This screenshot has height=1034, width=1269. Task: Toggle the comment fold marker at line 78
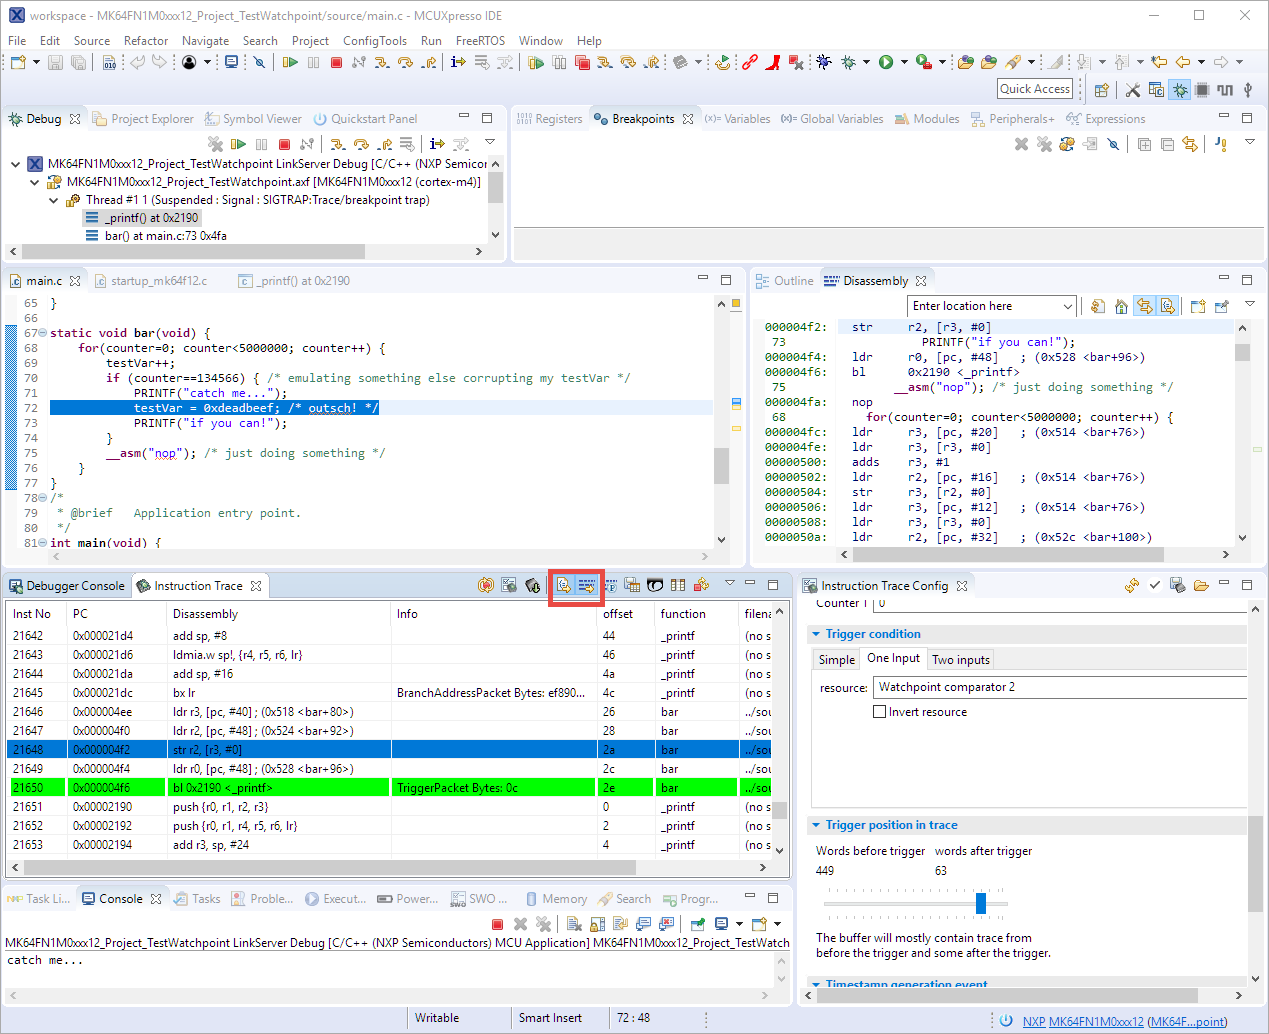[x=42, y=498]
